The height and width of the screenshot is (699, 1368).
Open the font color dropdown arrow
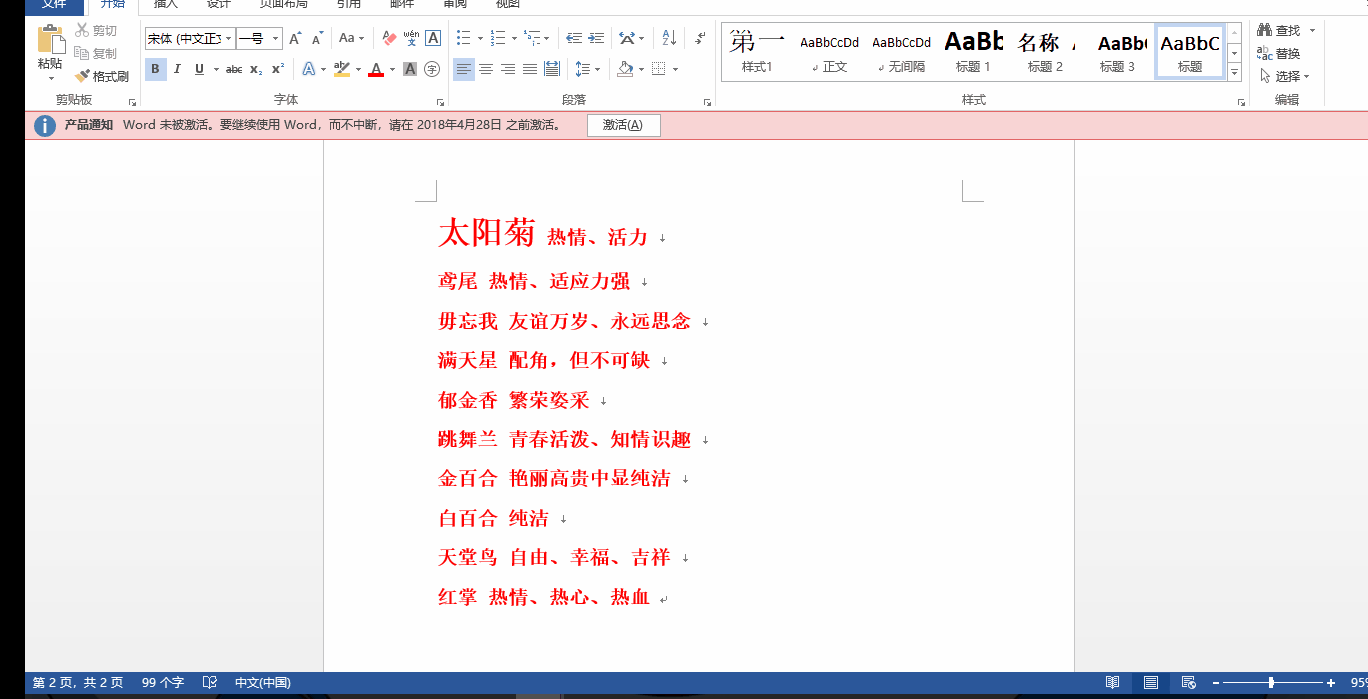[392, 69]
